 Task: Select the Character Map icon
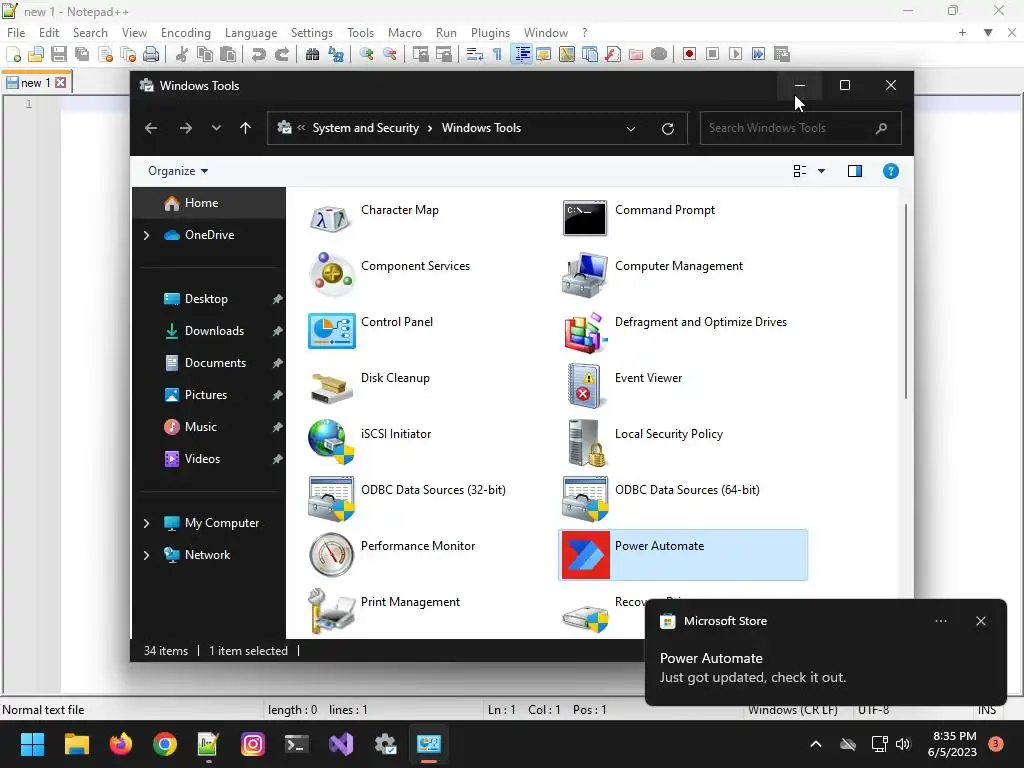pos(331,218)
